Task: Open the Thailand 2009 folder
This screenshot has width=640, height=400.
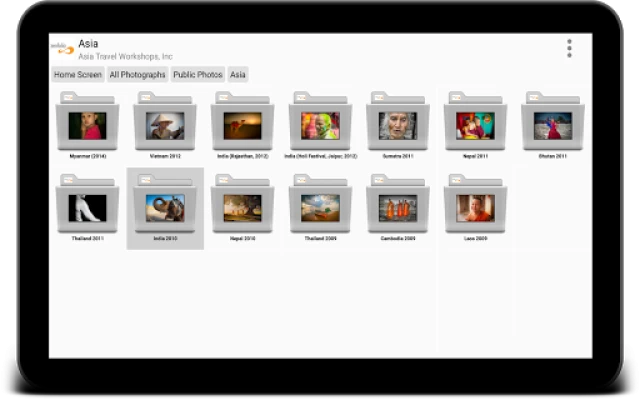Action: [x=320, y=207]
